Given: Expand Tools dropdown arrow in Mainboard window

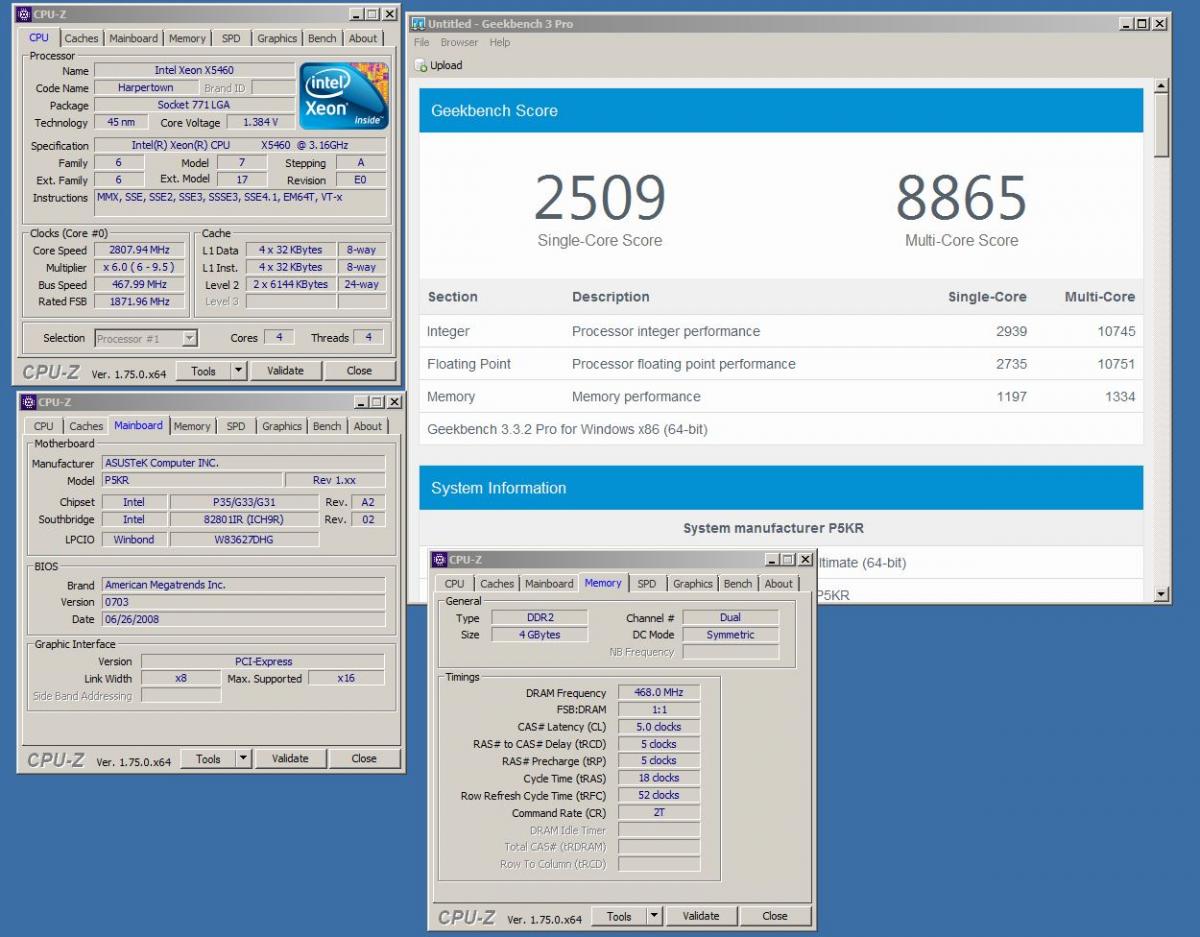Looking at the screenshot, I should [x=243, y=759].
